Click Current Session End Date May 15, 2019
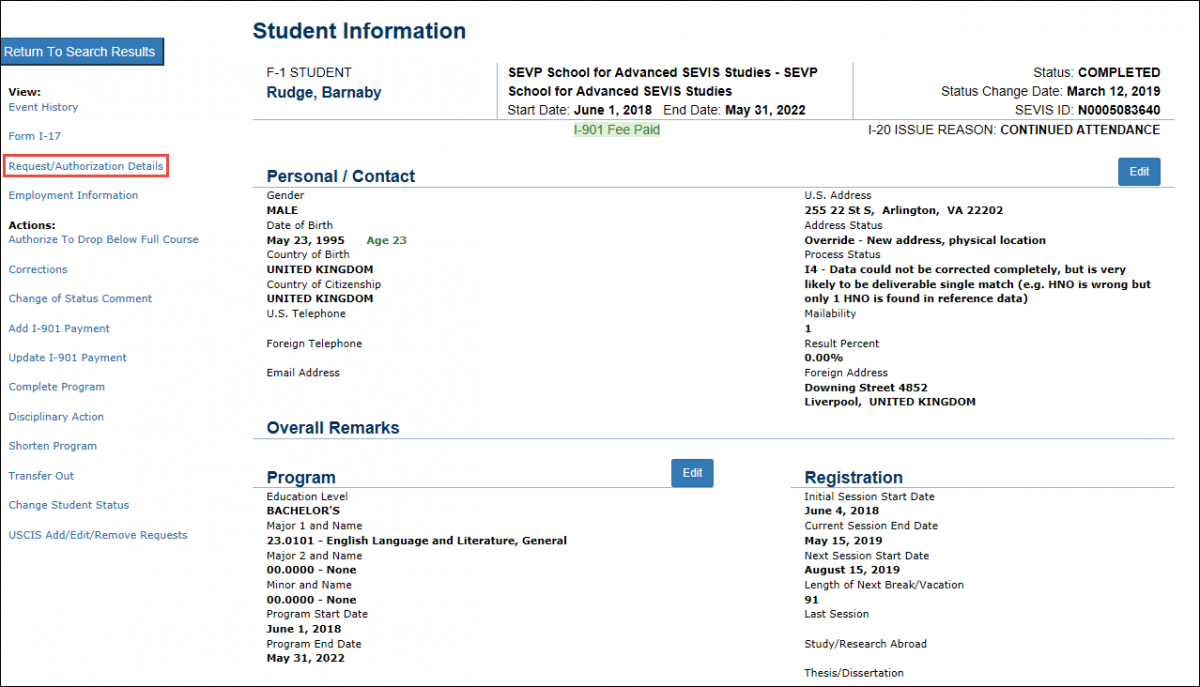1200x687 pixels. coord(843,541)
